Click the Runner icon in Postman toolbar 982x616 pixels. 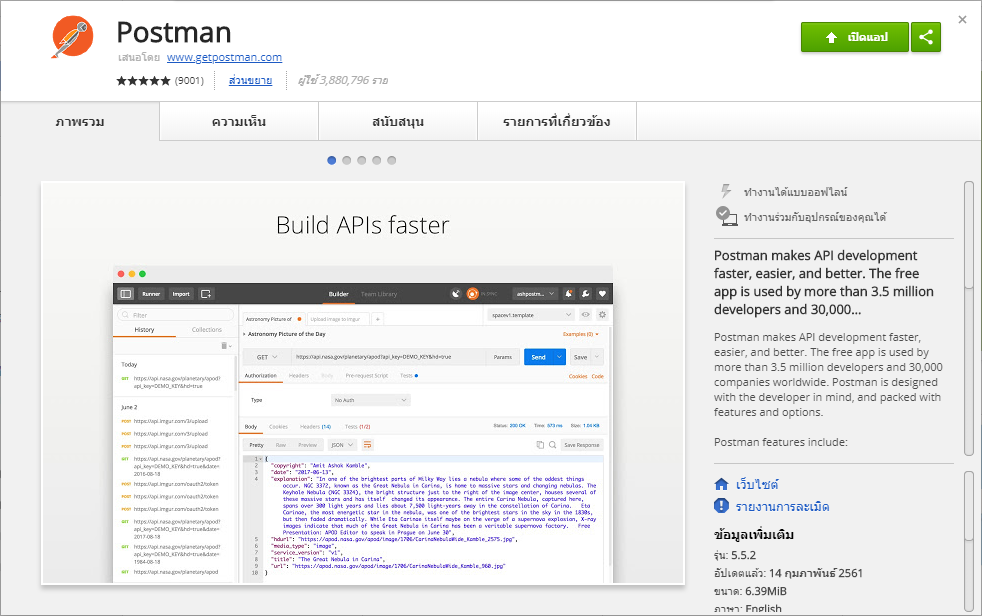151,294
